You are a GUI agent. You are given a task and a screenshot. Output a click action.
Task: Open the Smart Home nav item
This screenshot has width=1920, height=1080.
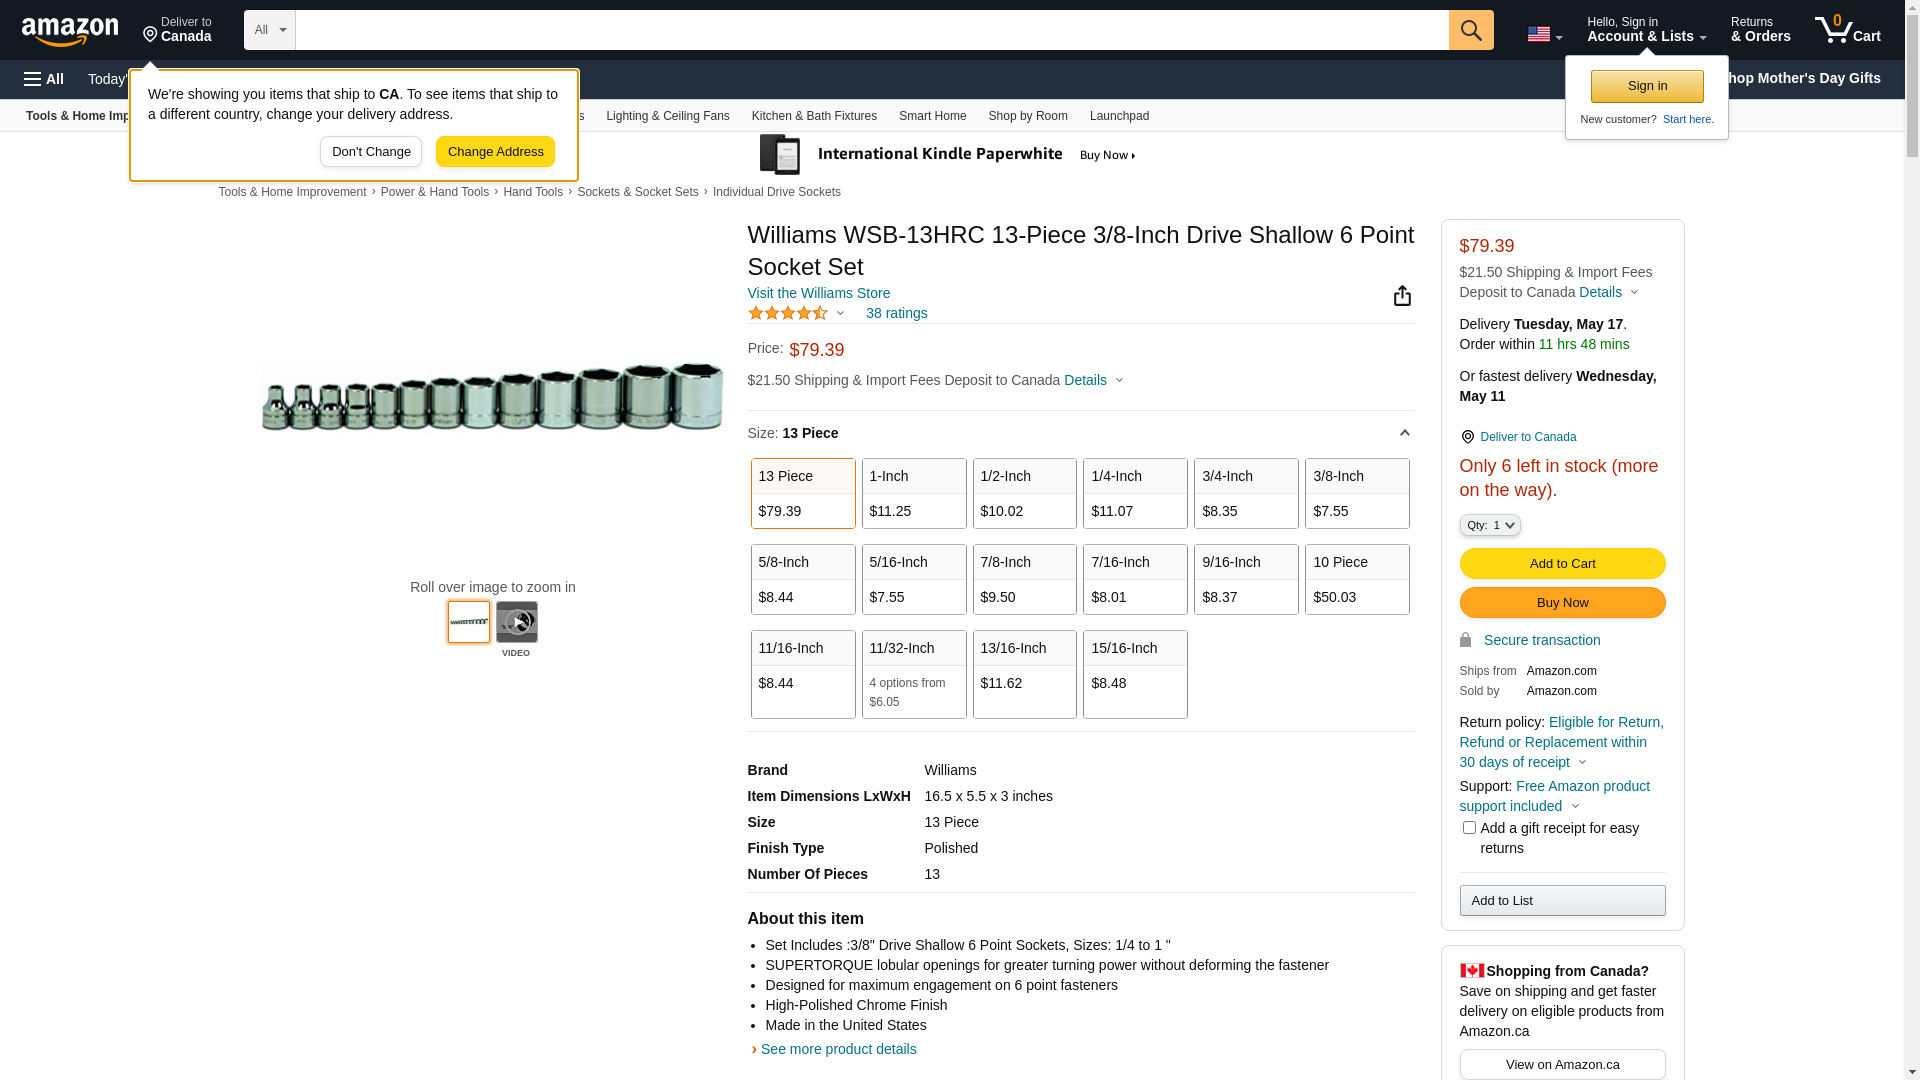click(932, 116)
